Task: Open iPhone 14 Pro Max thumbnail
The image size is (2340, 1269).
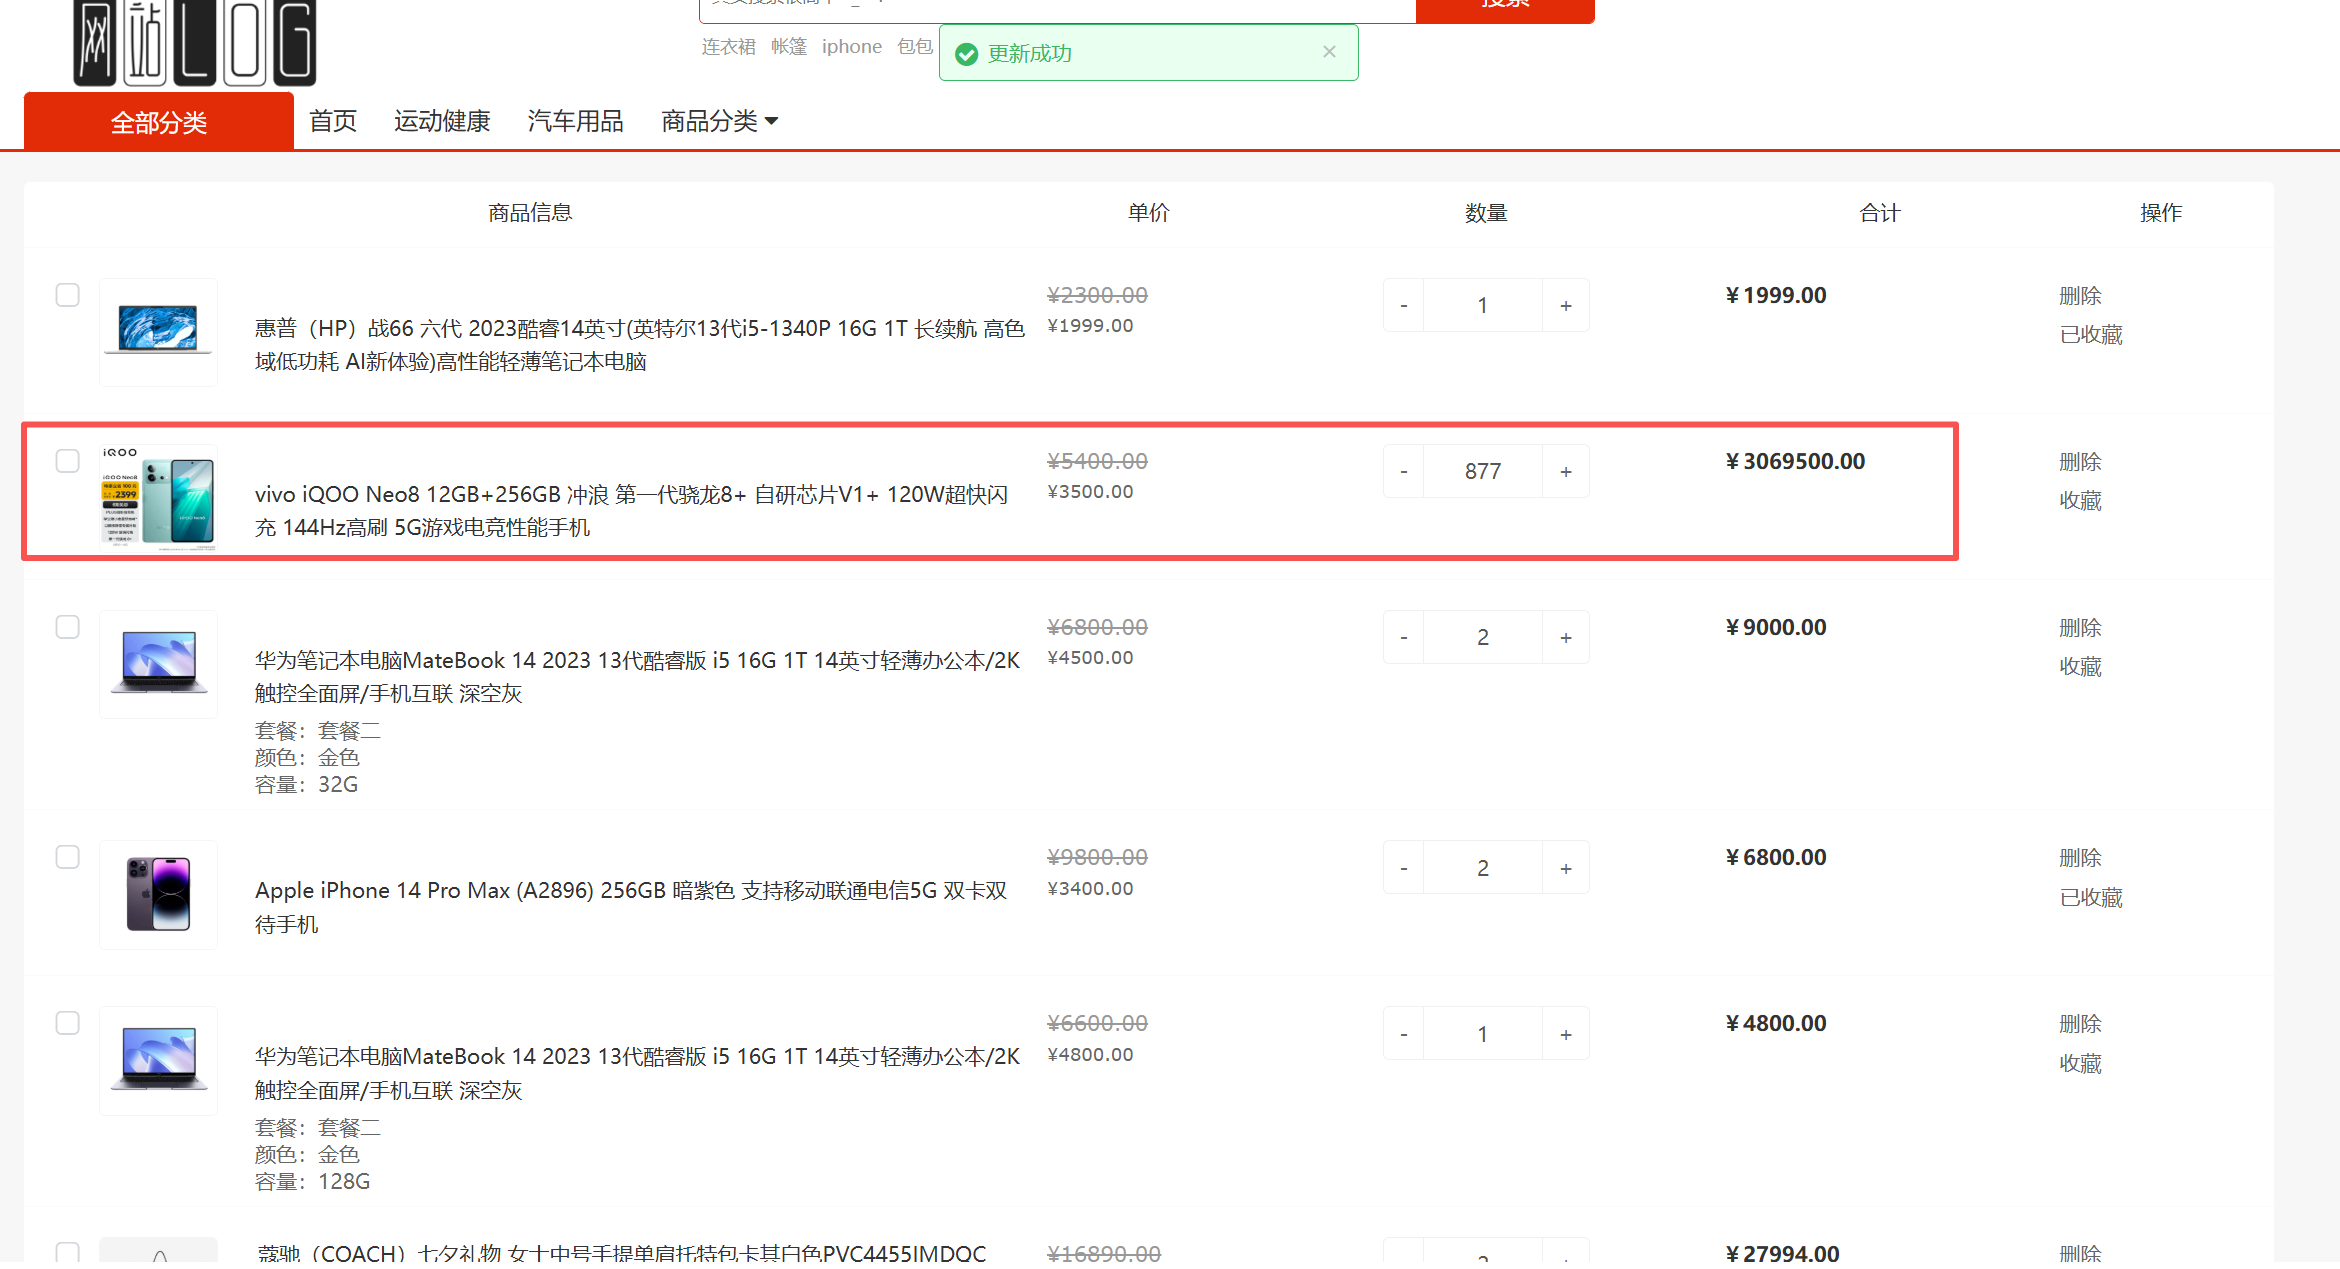Action: (x=158, y=894)
